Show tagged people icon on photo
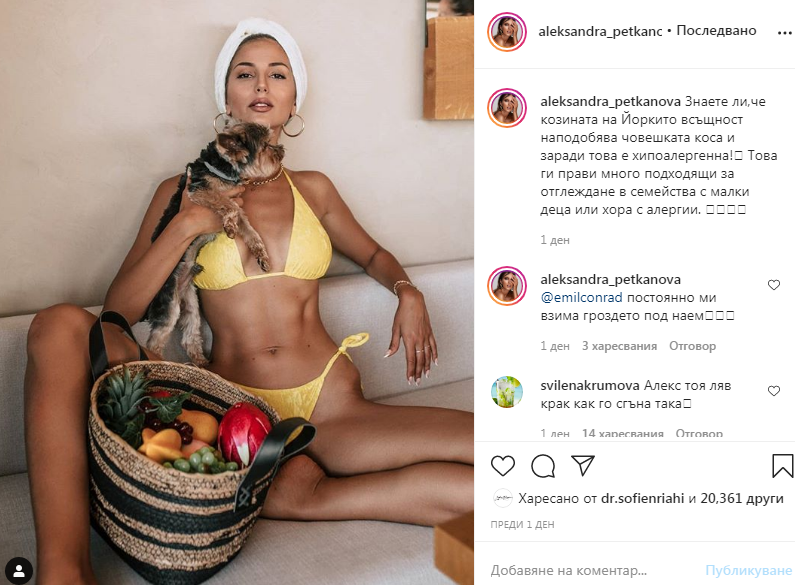 [x=19, y=571]
